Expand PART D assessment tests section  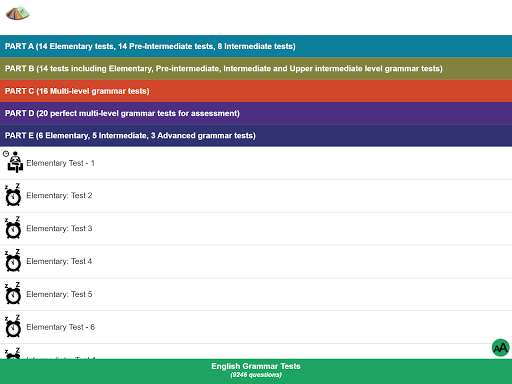pyautogui.click(x=256, y=113)
